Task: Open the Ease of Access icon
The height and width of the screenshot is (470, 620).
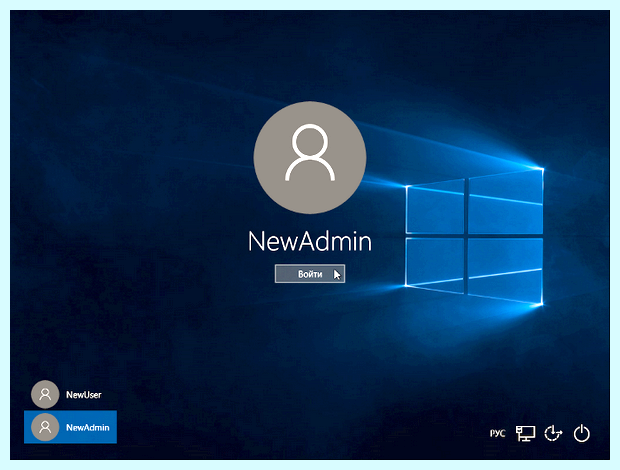Action: (x=553, y=433)
